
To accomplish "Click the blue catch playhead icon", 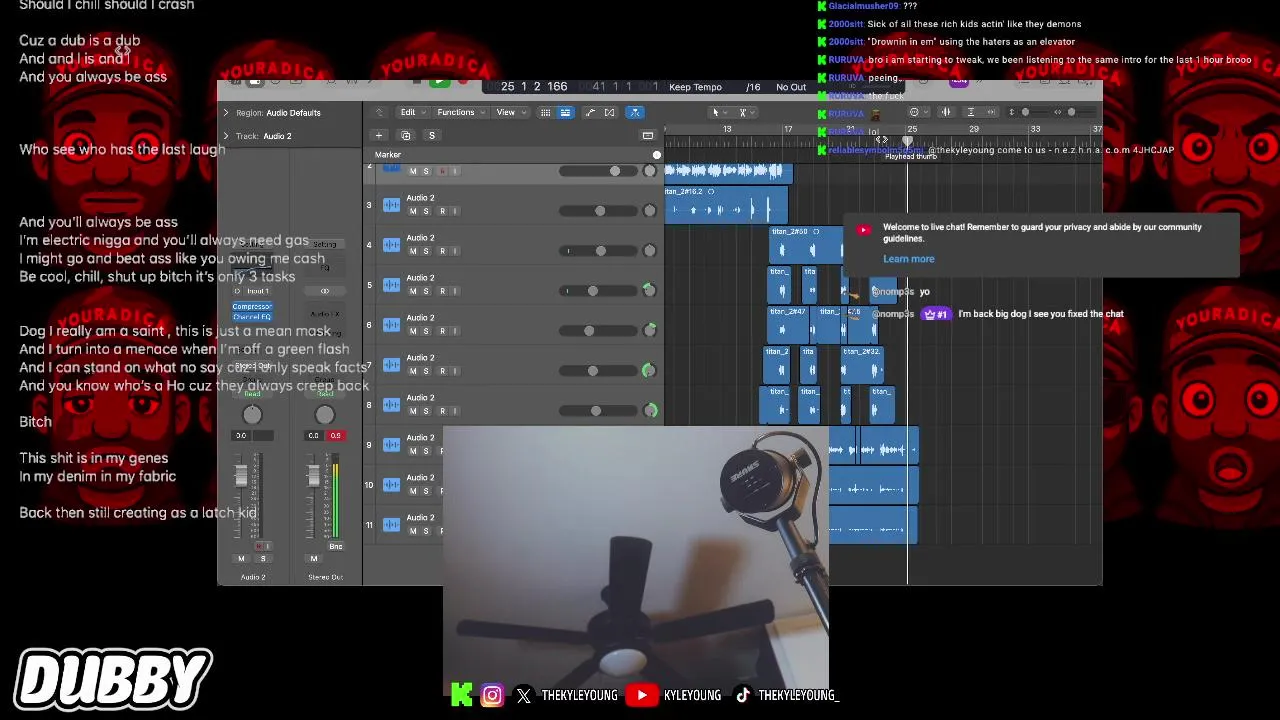I will [x=636, y=112].
